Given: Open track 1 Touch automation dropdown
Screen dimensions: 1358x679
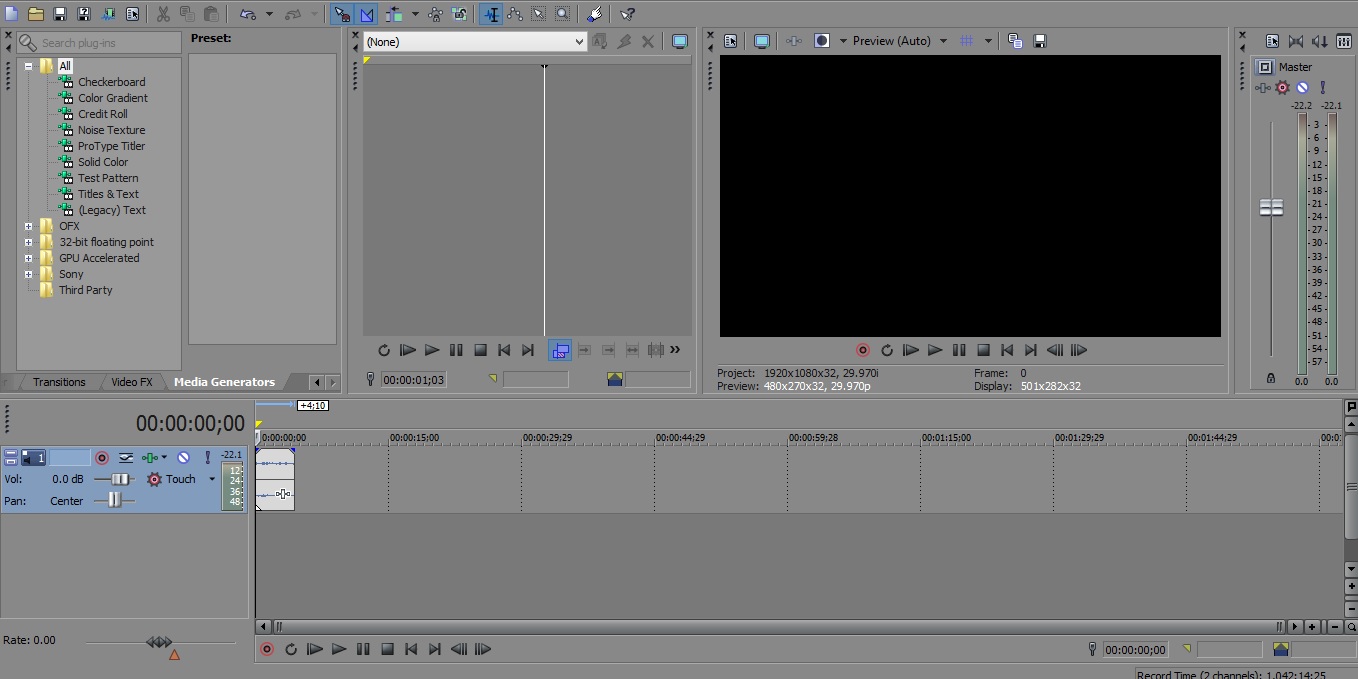Looking at the screenshot, I should [x=212, y=479].
